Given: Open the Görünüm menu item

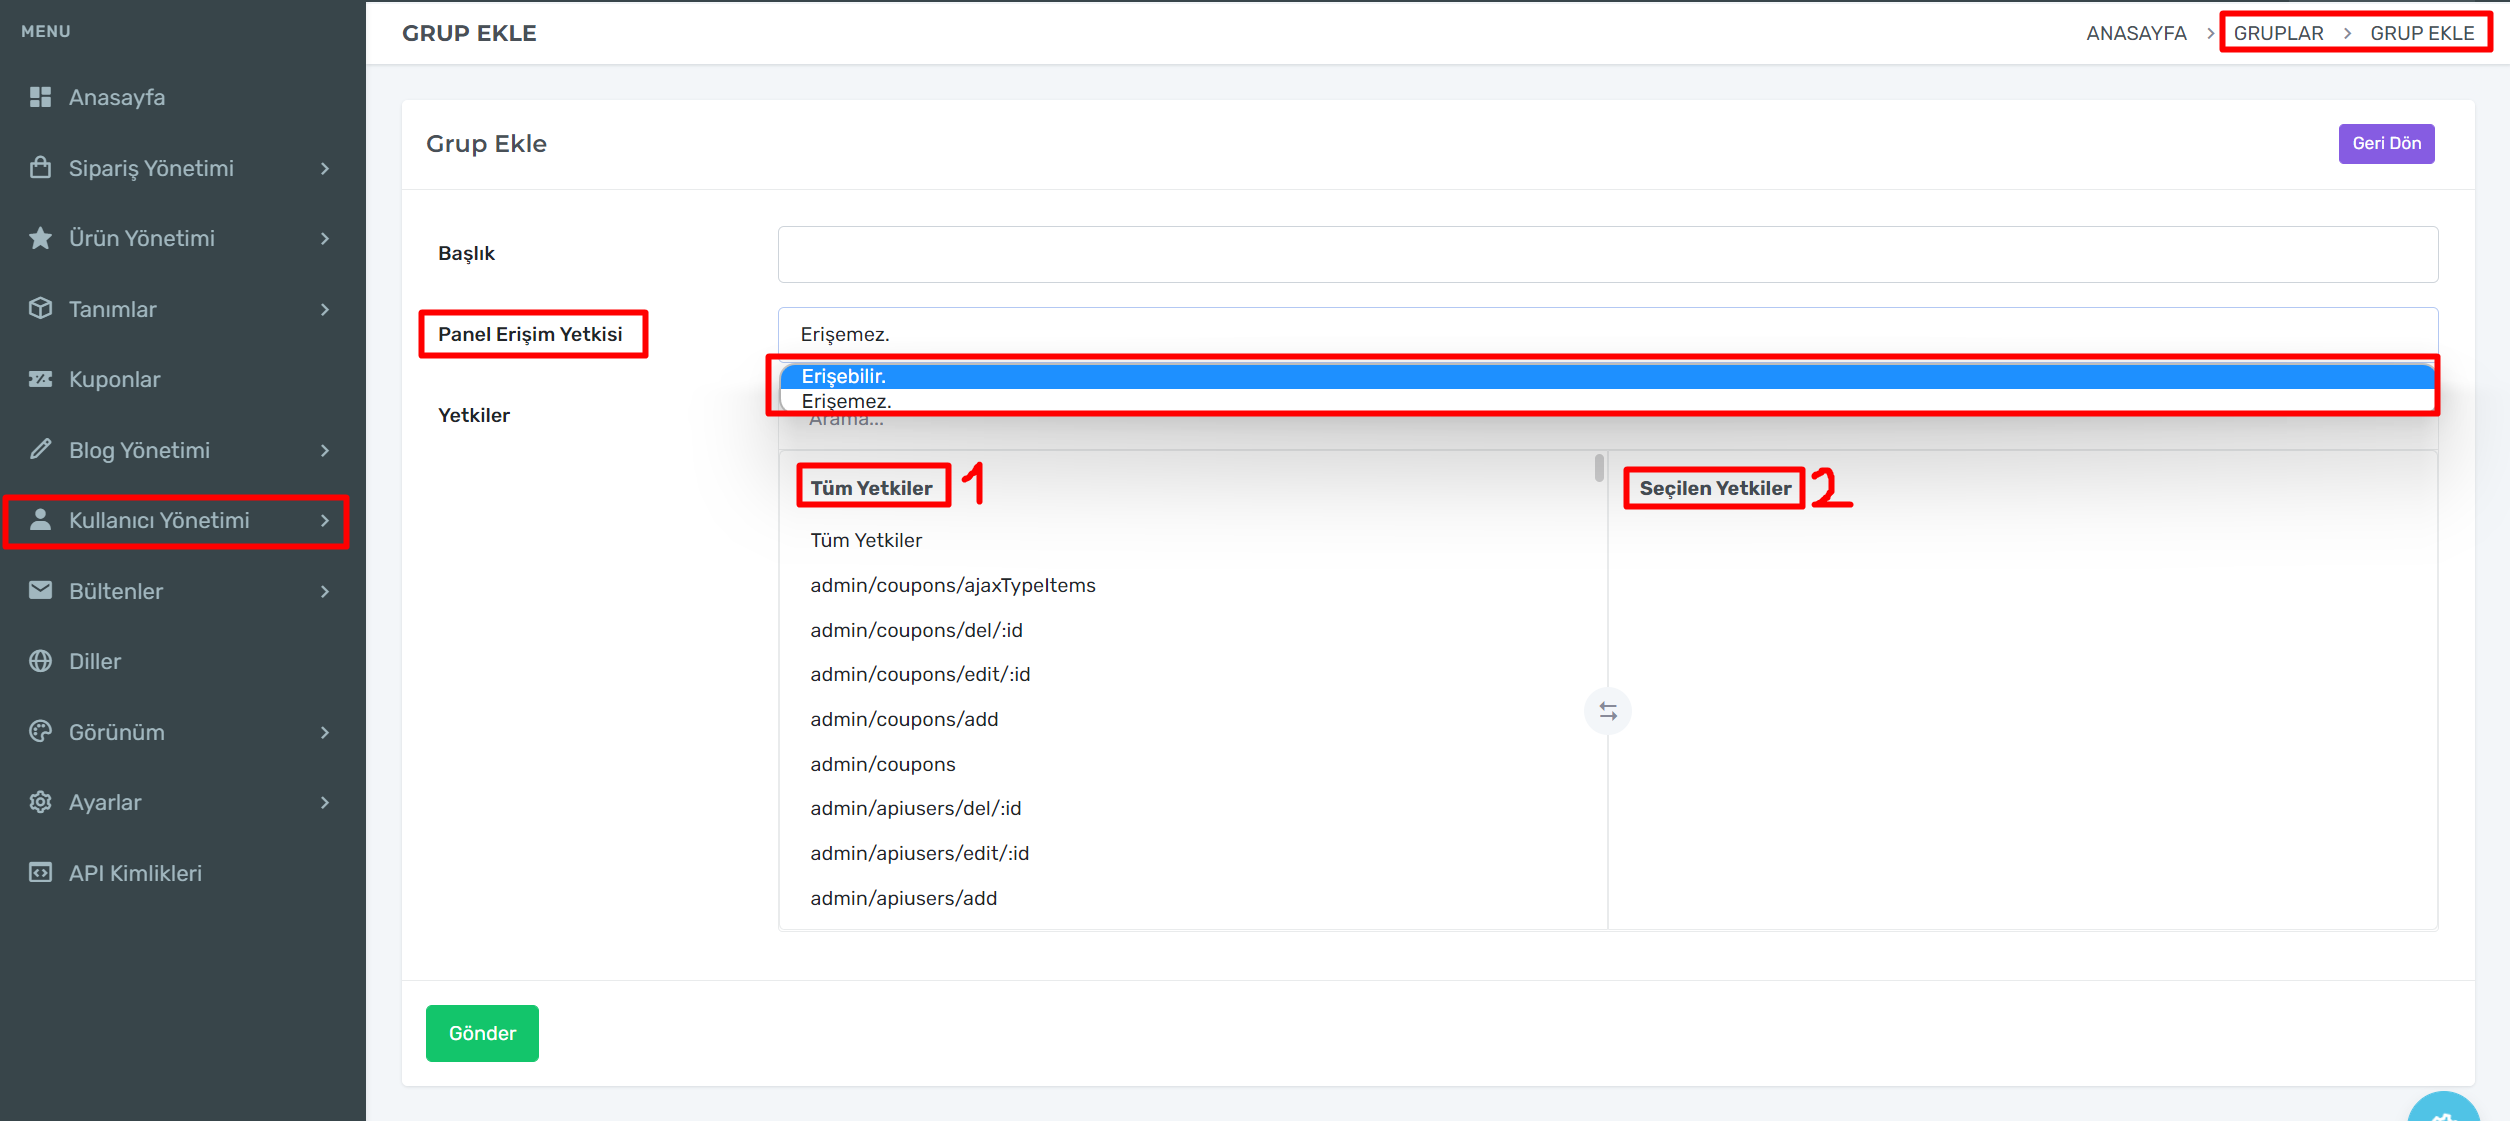Looking at the screenshot, I should tap(117, 732).
